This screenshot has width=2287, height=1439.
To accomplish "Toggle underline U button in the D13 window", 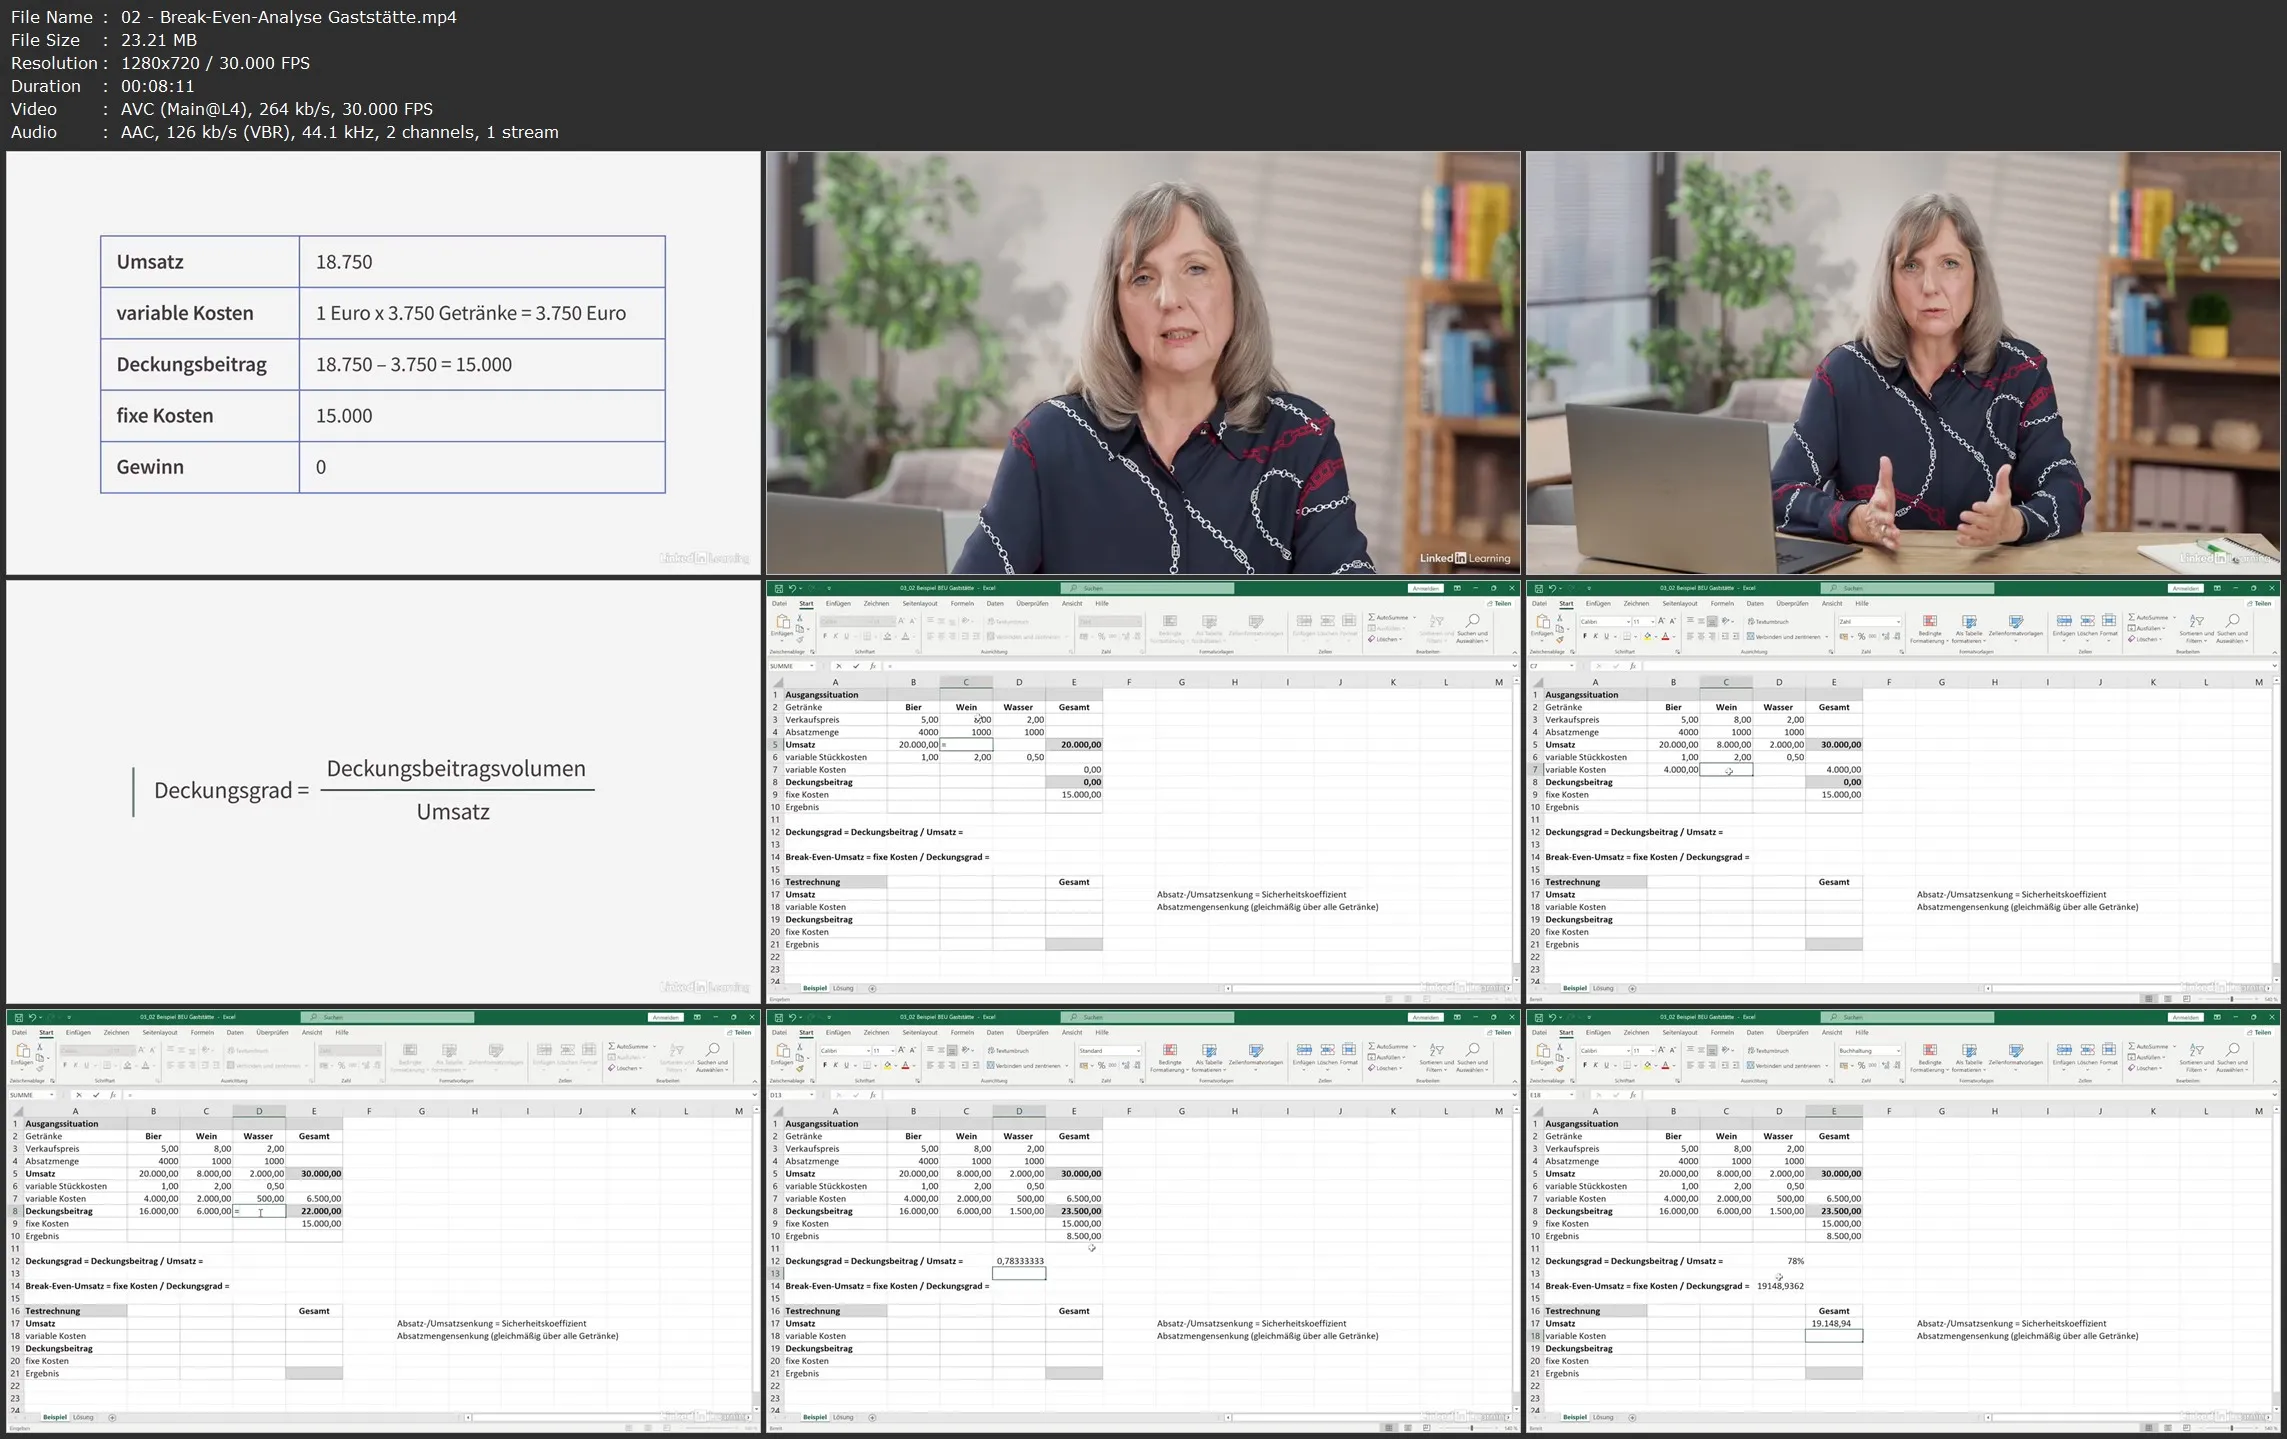I will [x=846, y=1065].
